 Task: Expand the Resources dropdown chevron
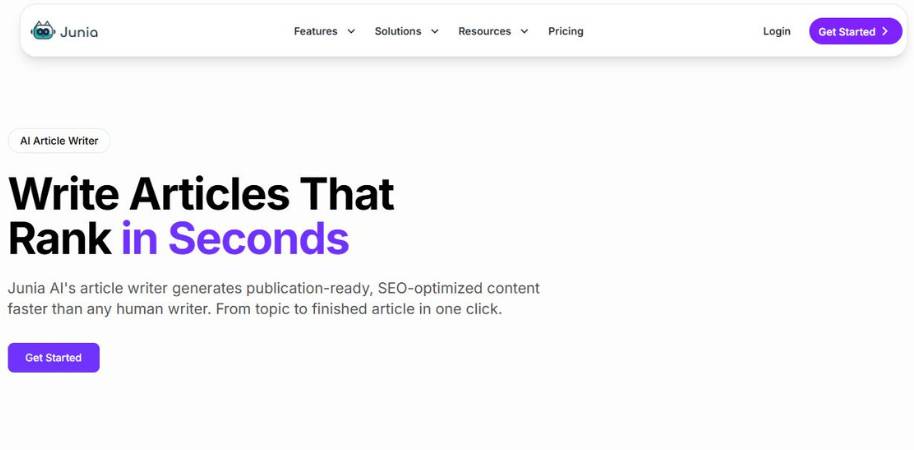525,32
